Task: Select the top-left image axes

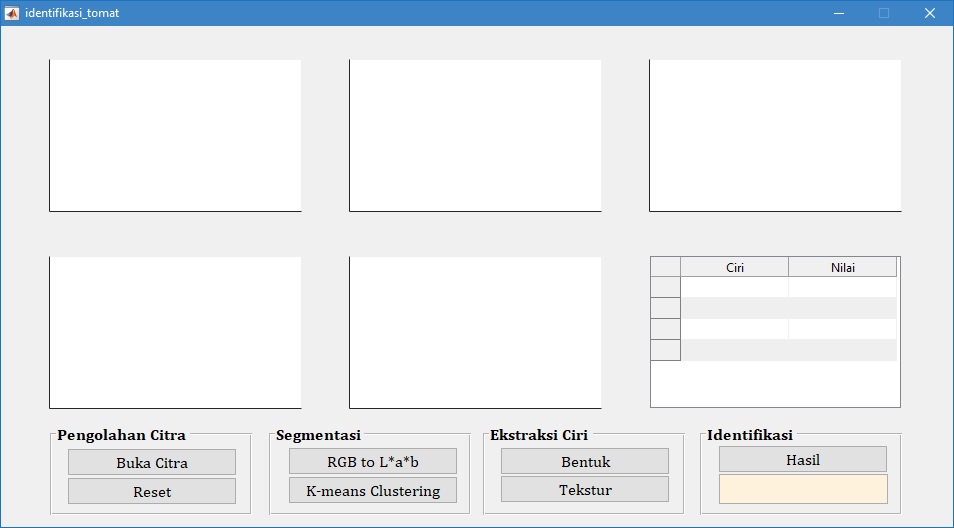Action: click(175, 135)
